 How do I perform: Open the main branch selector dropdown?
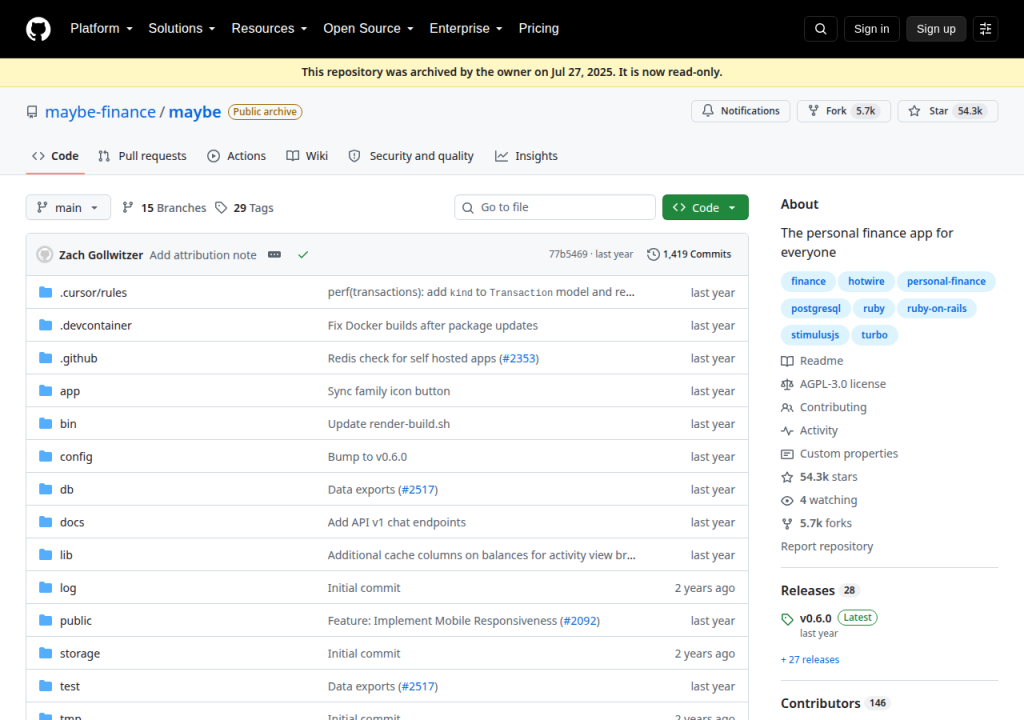point(68,208)
